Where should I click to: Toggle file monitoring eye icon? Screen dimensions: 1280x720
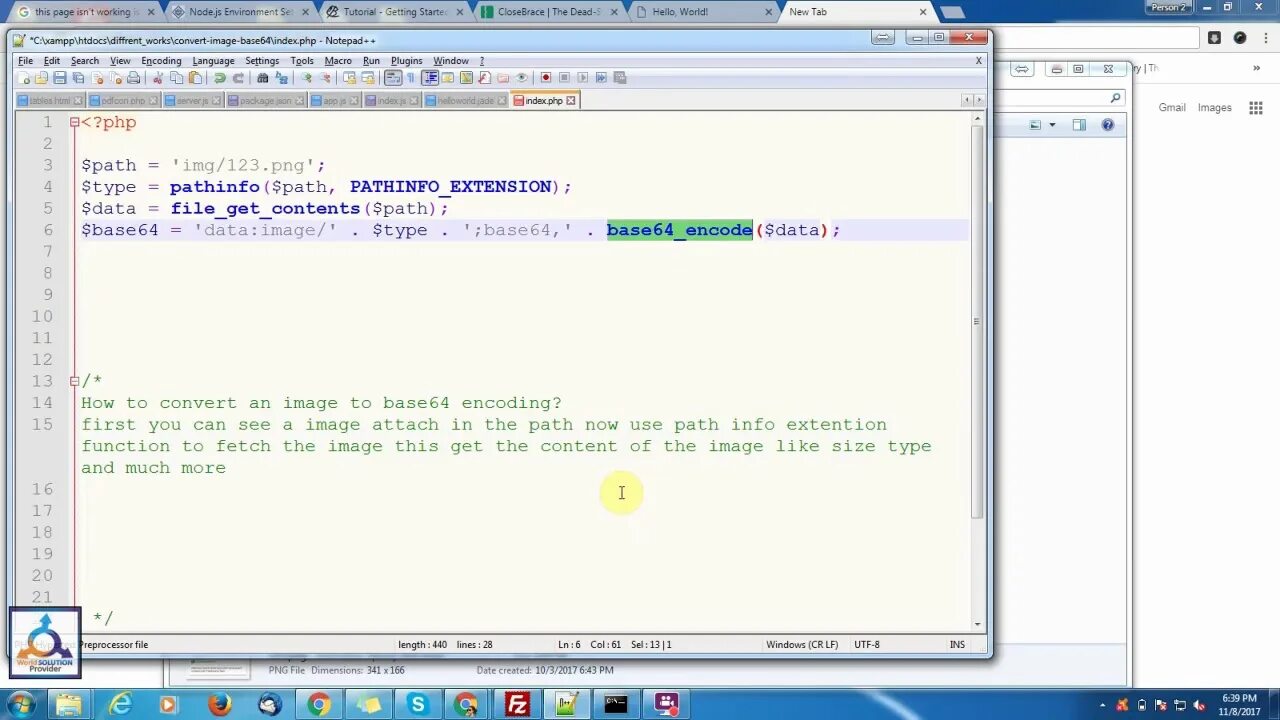521,78
